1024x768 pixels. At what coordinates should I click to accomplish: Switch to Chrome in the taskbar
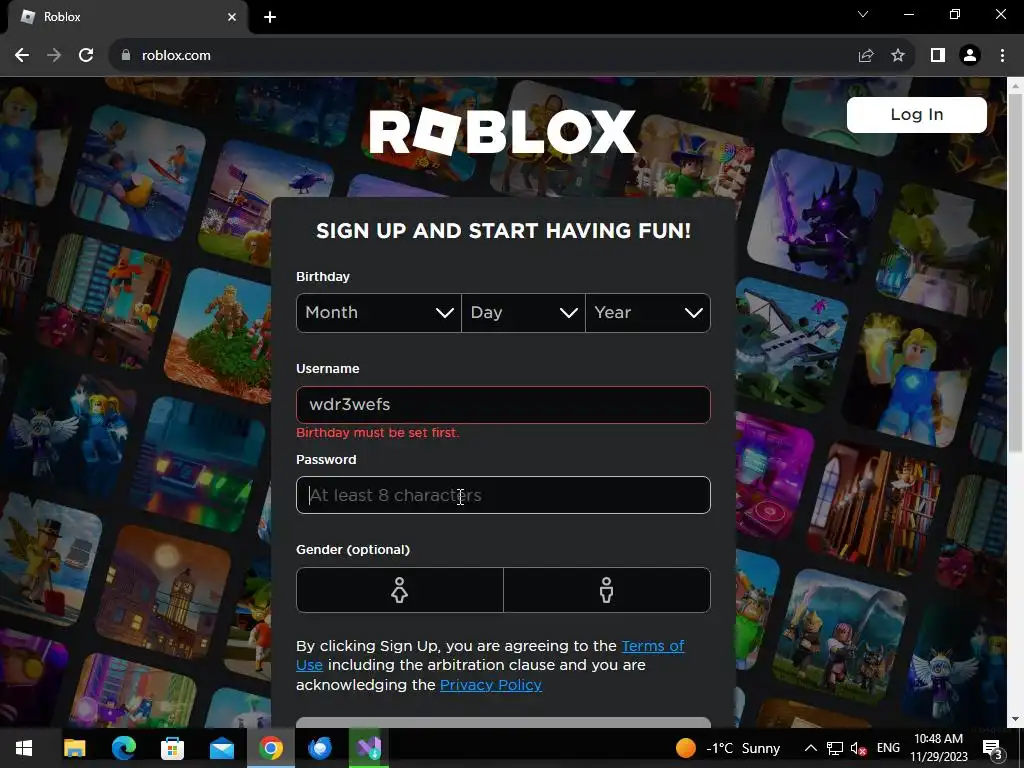coord(271,748)
